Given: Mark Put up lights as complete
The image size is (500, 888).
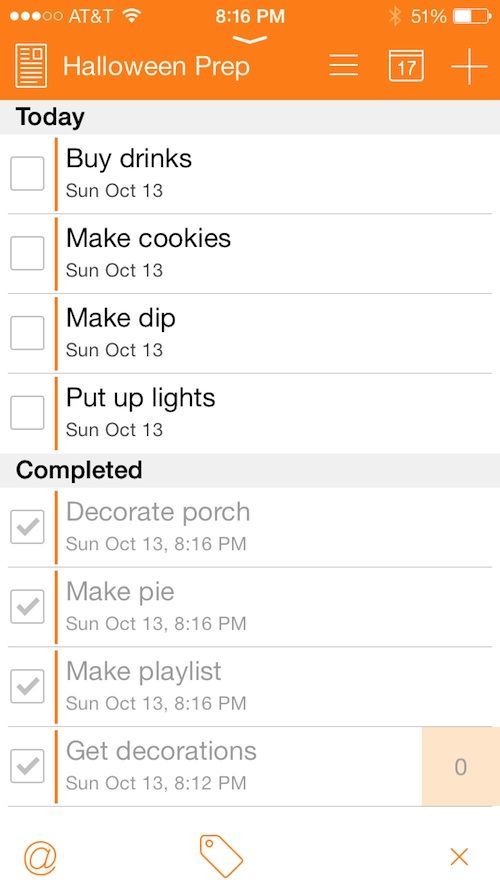Looking at the screenshot, I should tap(27, 413).
